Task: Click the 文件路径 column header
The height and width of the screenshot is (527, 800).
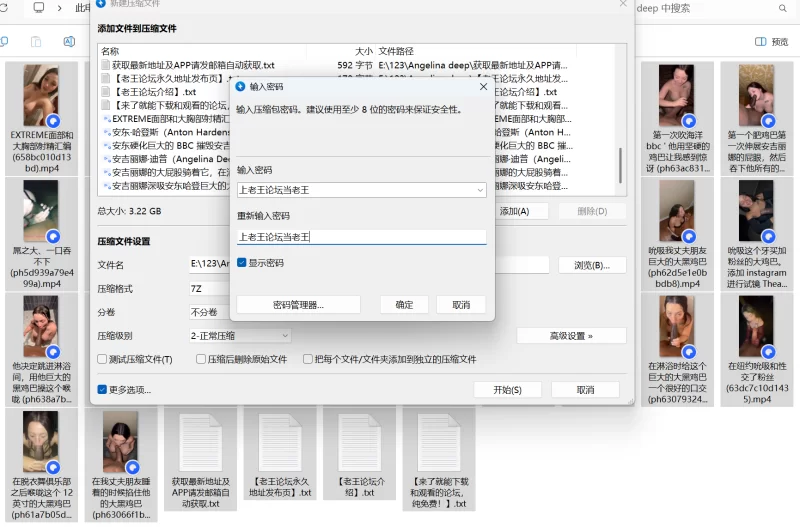Action: (x=396, y=51)
